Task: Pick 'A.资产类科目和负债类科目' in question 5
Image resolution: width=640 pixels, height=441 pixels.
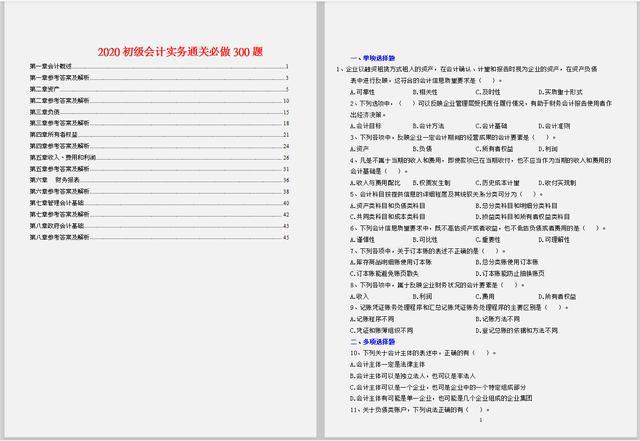Action: pyautogui.click(x=388, y=204)
